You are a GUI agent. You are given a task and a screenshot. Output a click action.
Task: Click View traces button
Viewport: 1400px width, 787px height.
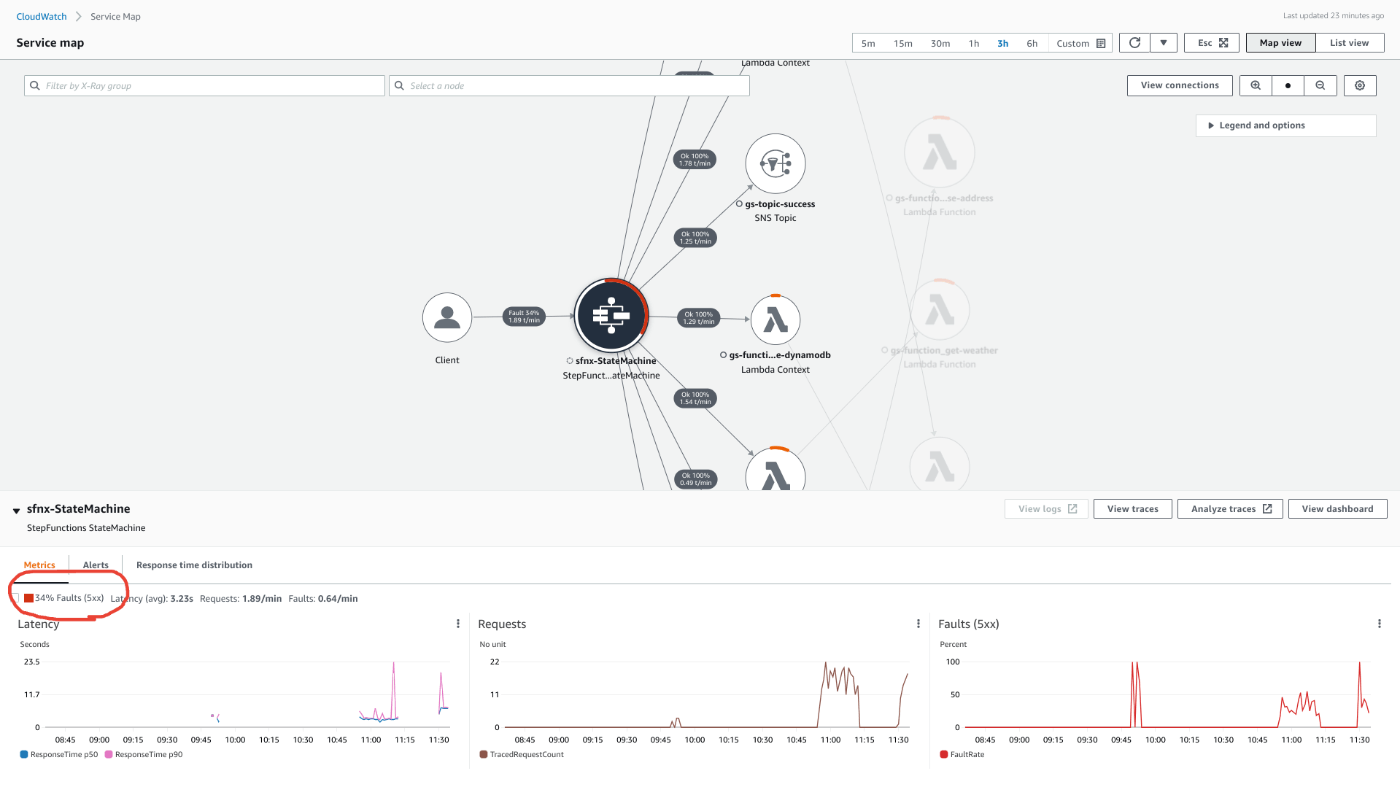pyautogui.click(x=1132, y=509)
